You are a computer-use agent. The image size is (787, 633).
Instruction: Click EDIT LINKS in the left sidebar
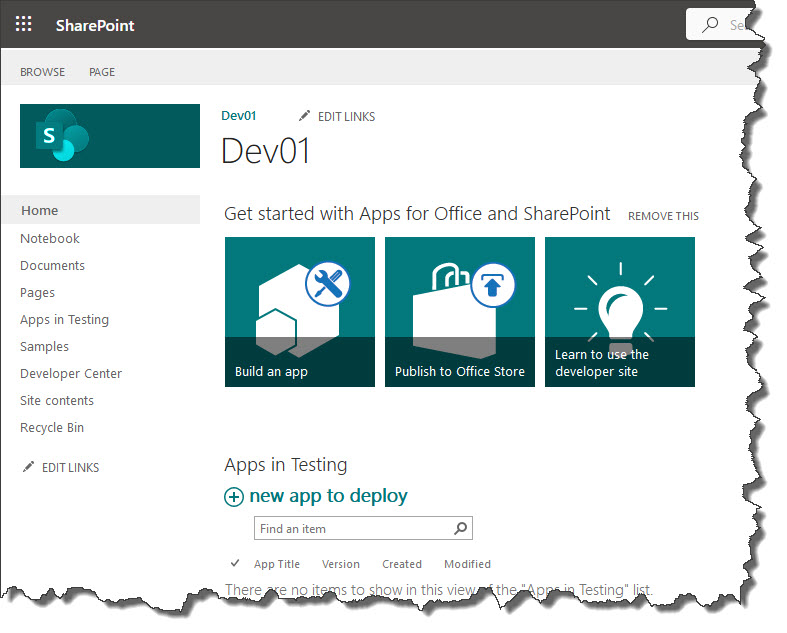click(70, 467)
